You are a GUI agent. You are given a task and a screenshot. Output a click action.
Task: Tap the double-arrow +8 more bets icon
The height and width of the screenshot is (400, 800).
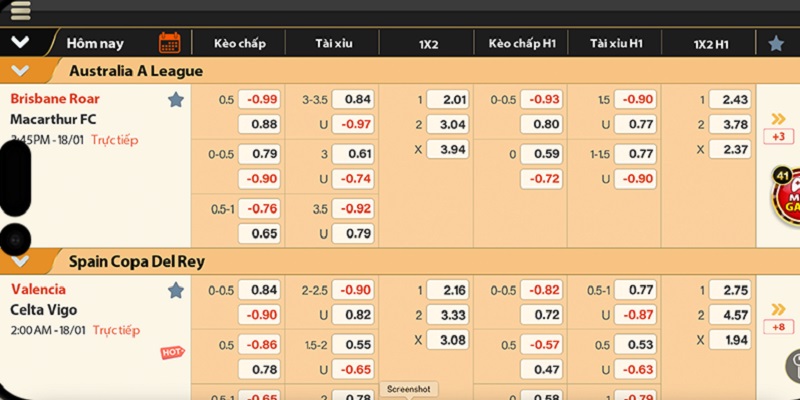(777, 320)
